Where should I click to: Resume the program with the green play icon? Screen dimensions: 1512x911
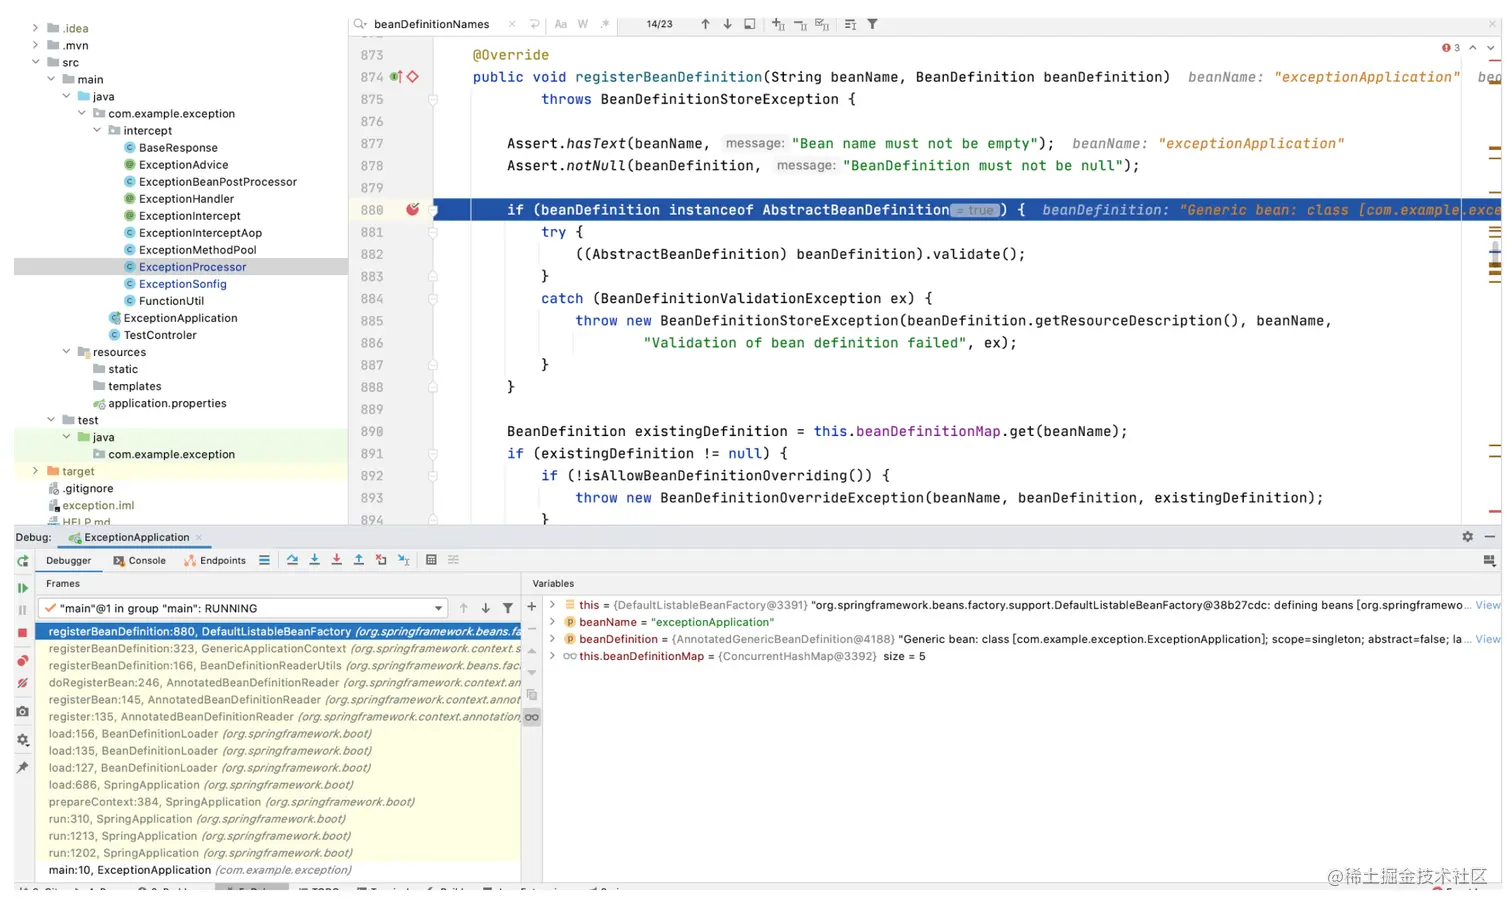click(x=22, y=588)
